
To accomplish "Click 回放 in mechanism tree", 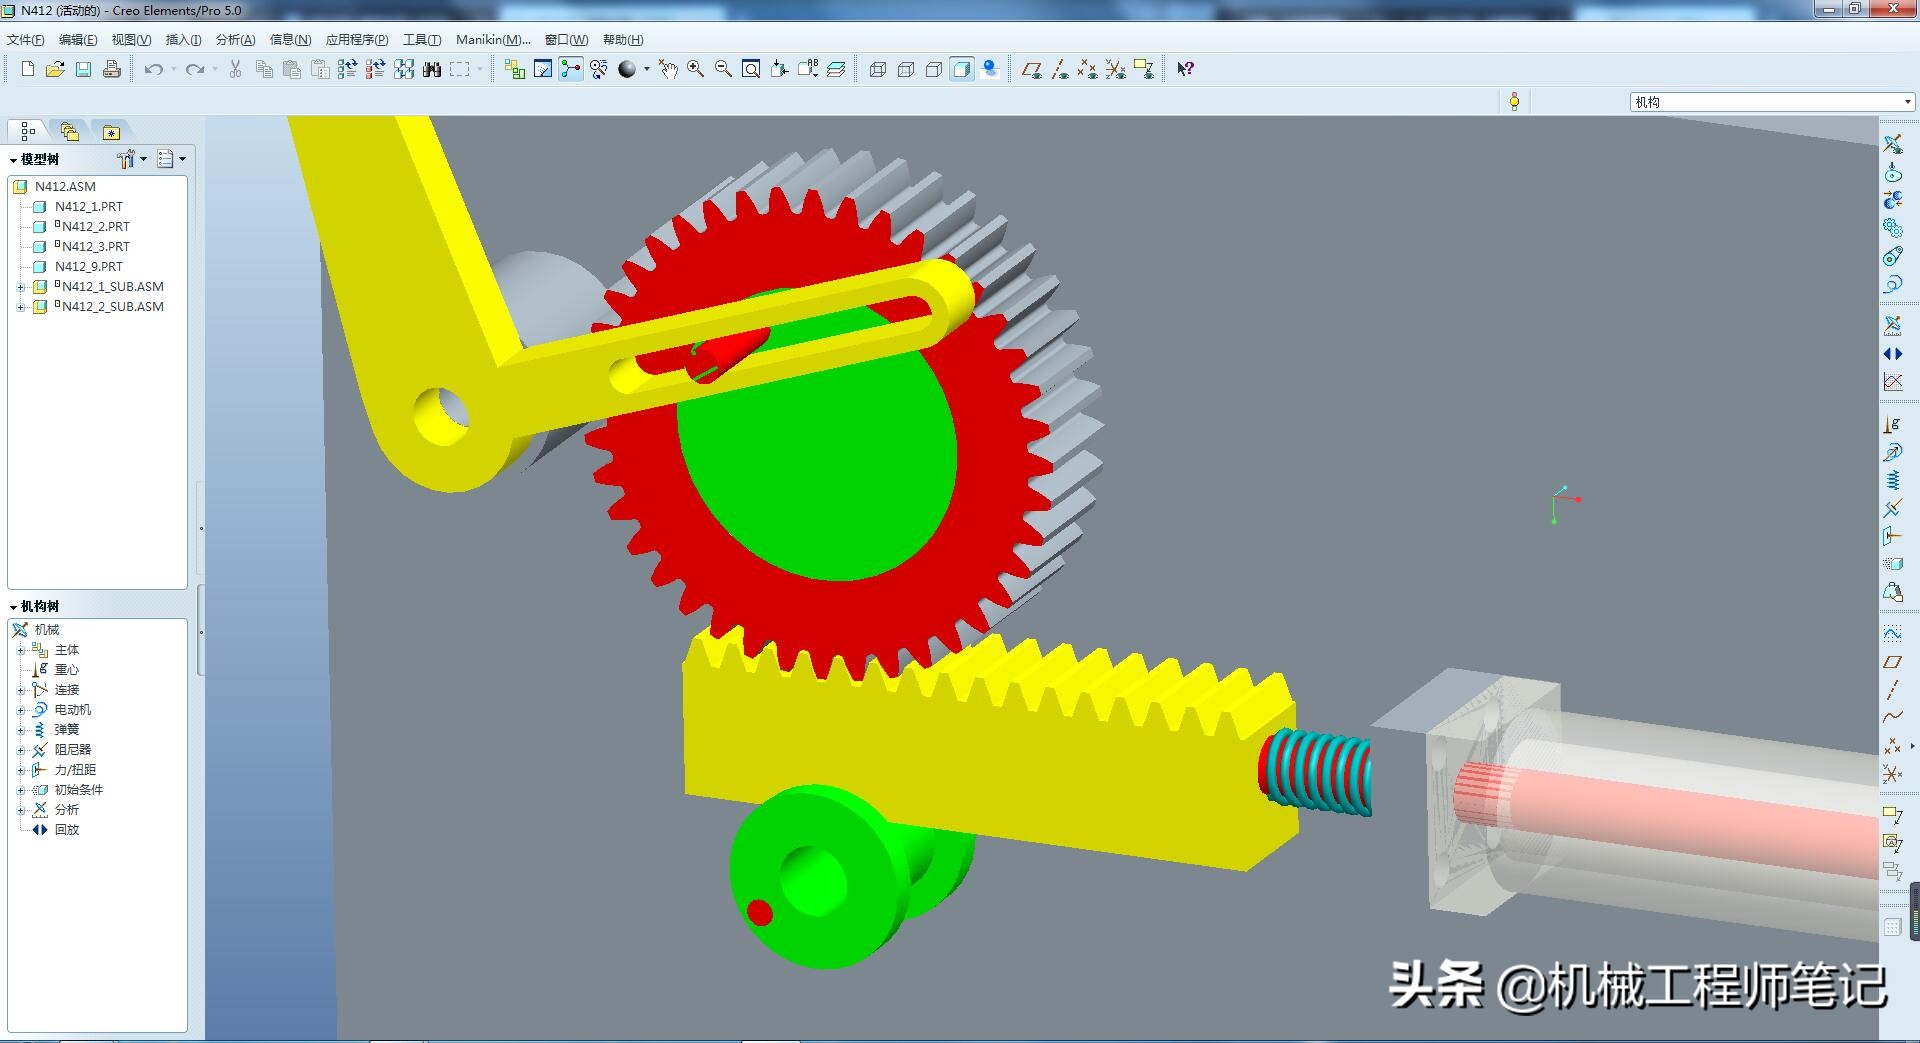I will 66,830.
